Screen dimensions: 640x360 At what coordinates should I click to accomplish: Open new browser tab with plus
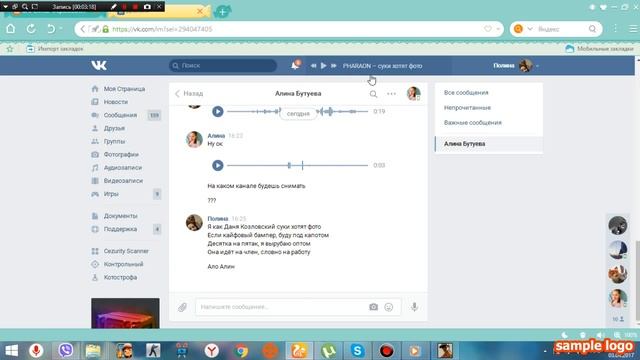(222, 12)
